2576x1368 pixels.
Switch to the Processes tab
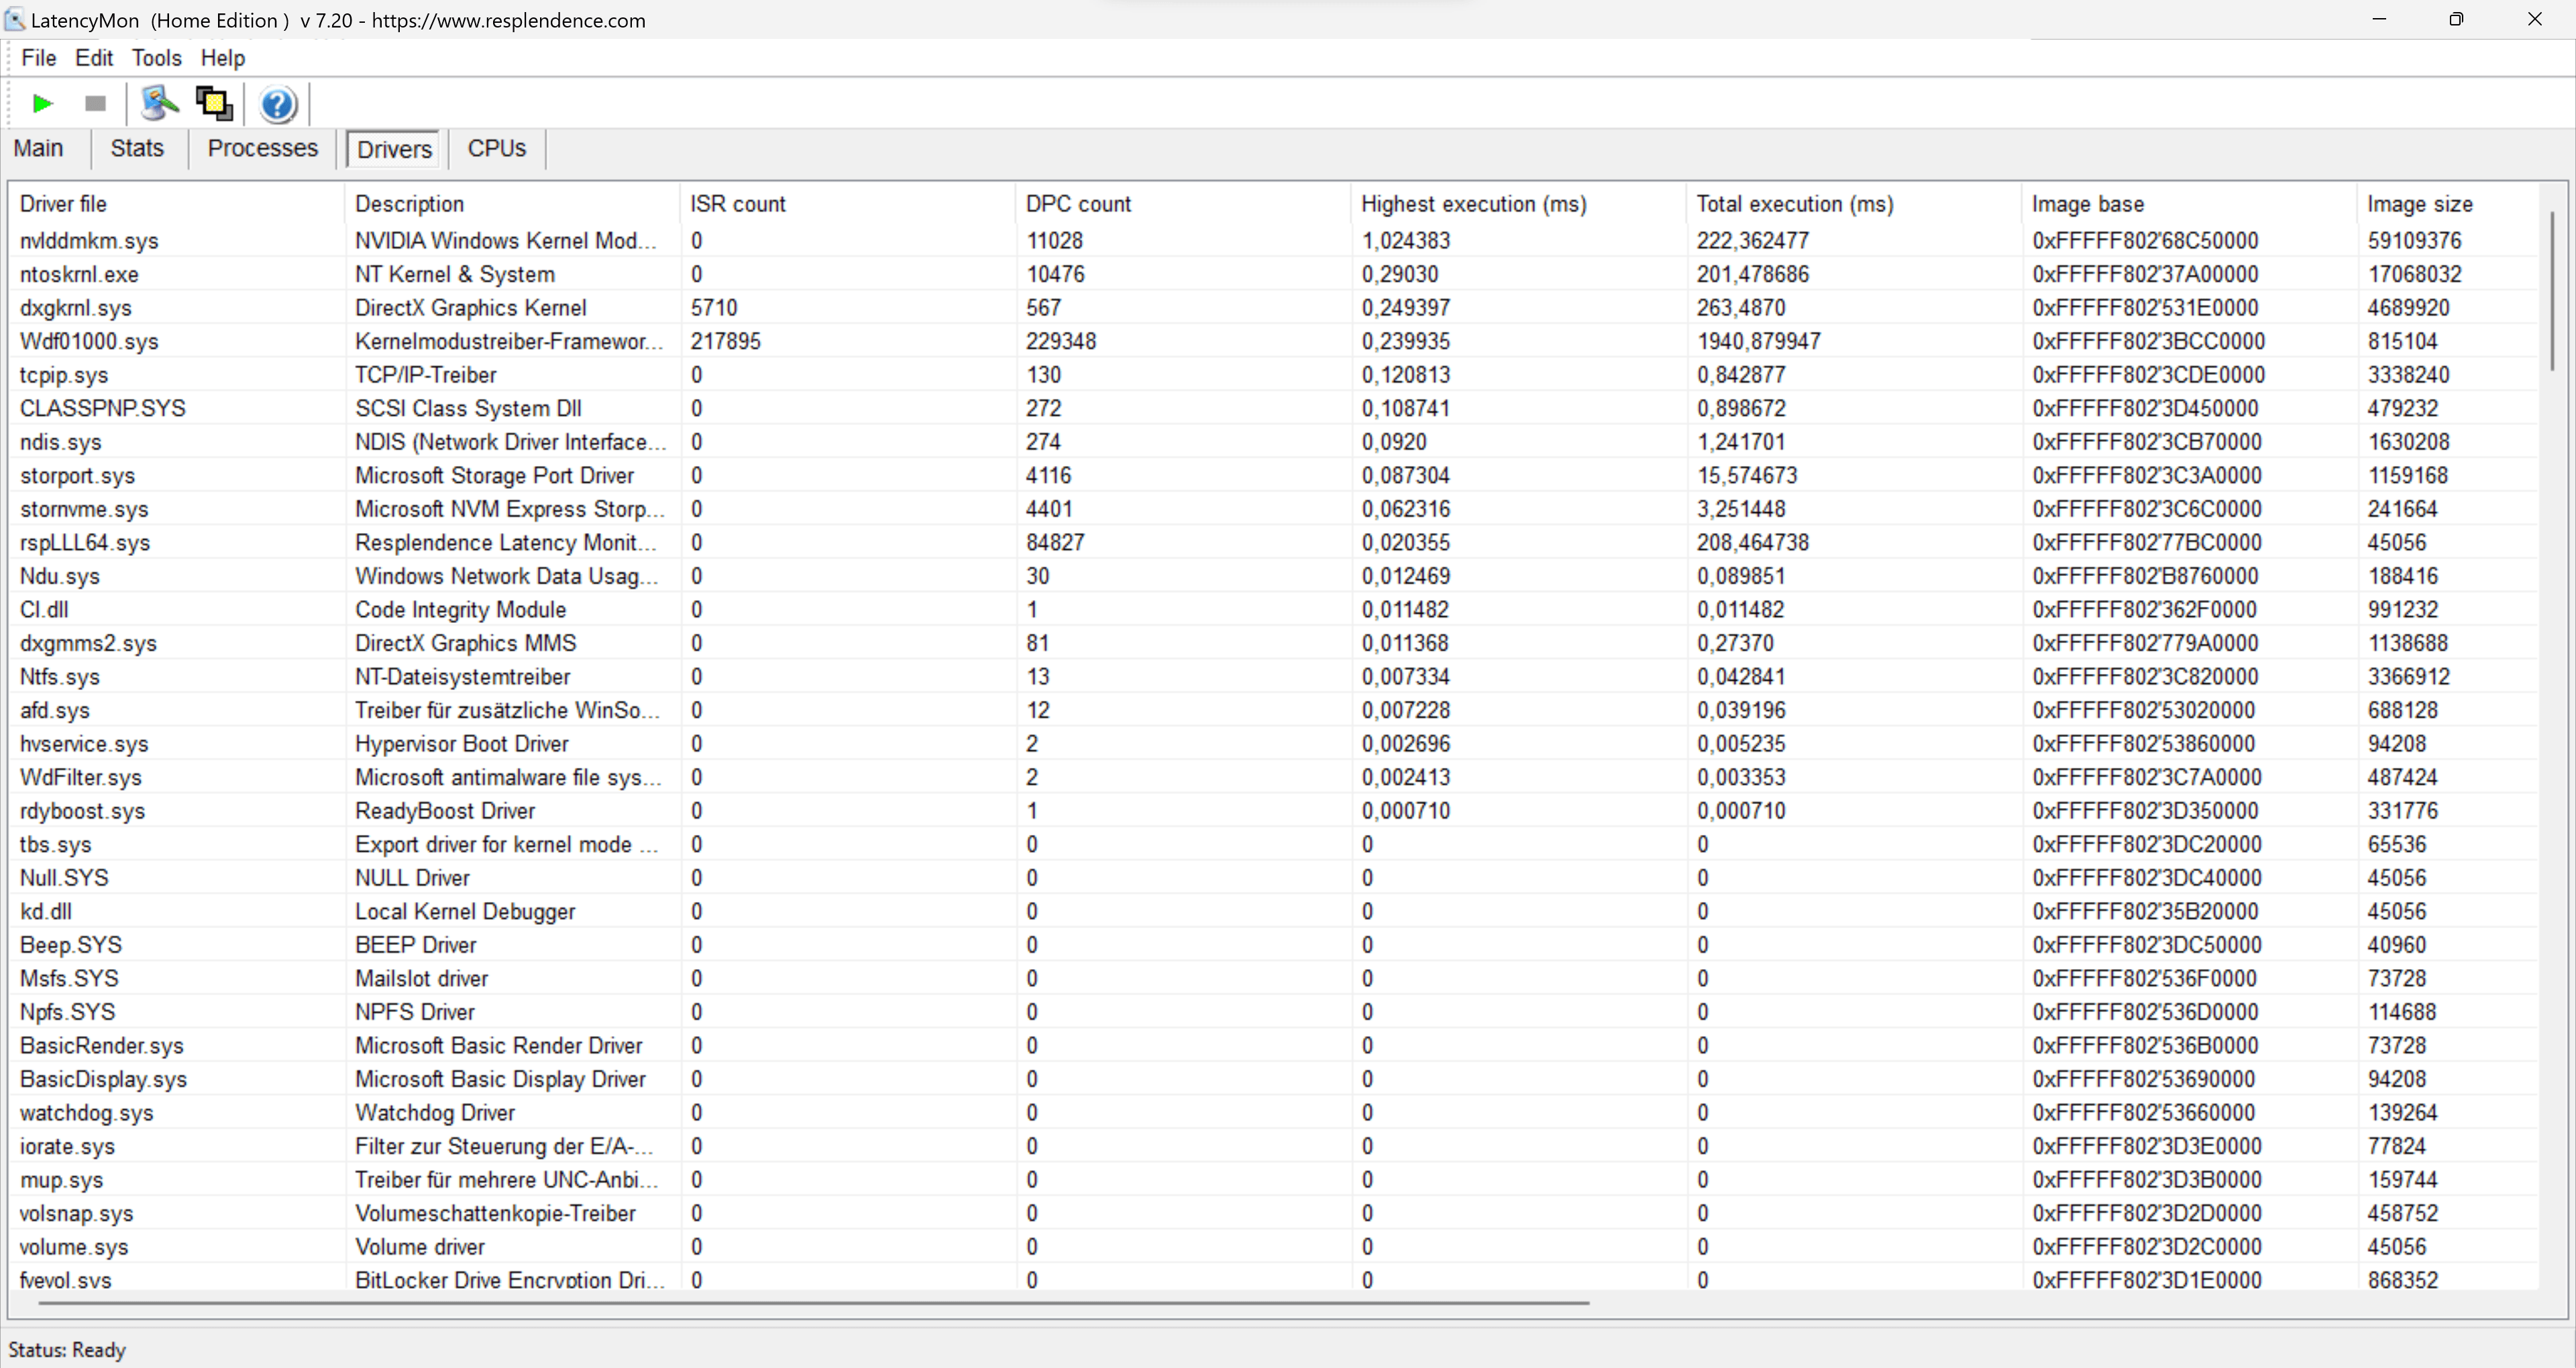[263, 148]
